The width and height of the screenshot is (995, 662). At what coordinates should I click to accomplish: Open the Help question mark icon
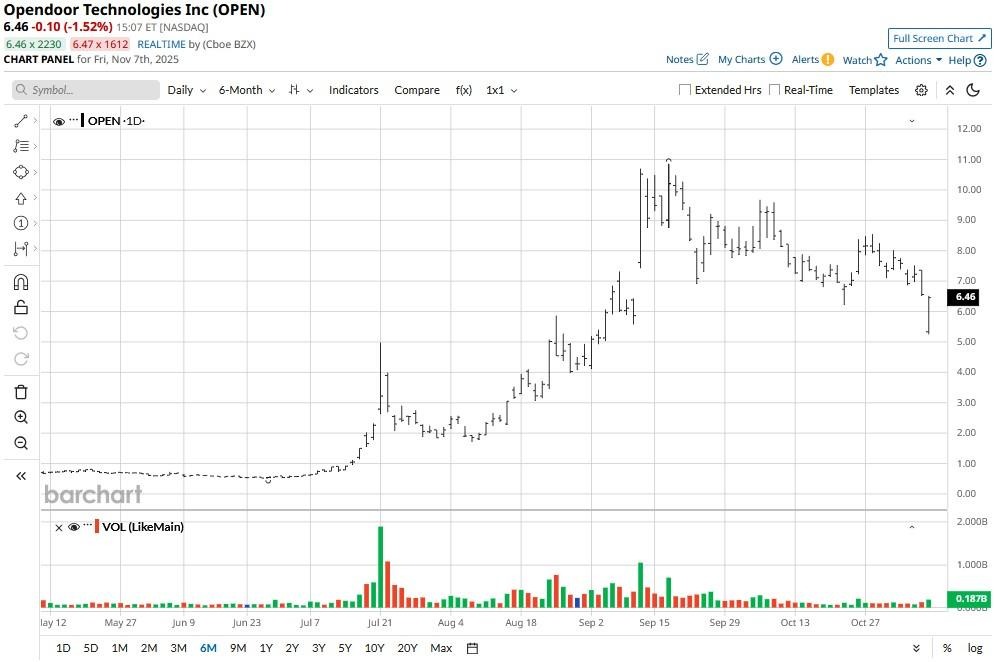point(980,60)
